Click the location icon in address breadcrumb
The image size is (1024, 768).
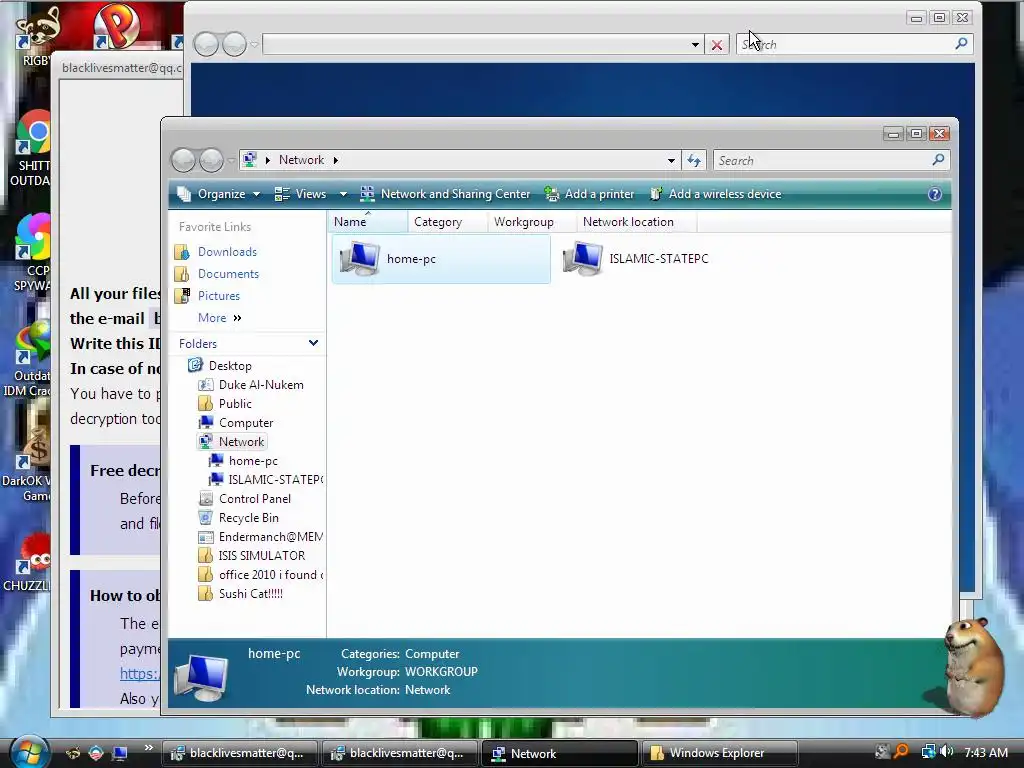click(x=249, y=160)
